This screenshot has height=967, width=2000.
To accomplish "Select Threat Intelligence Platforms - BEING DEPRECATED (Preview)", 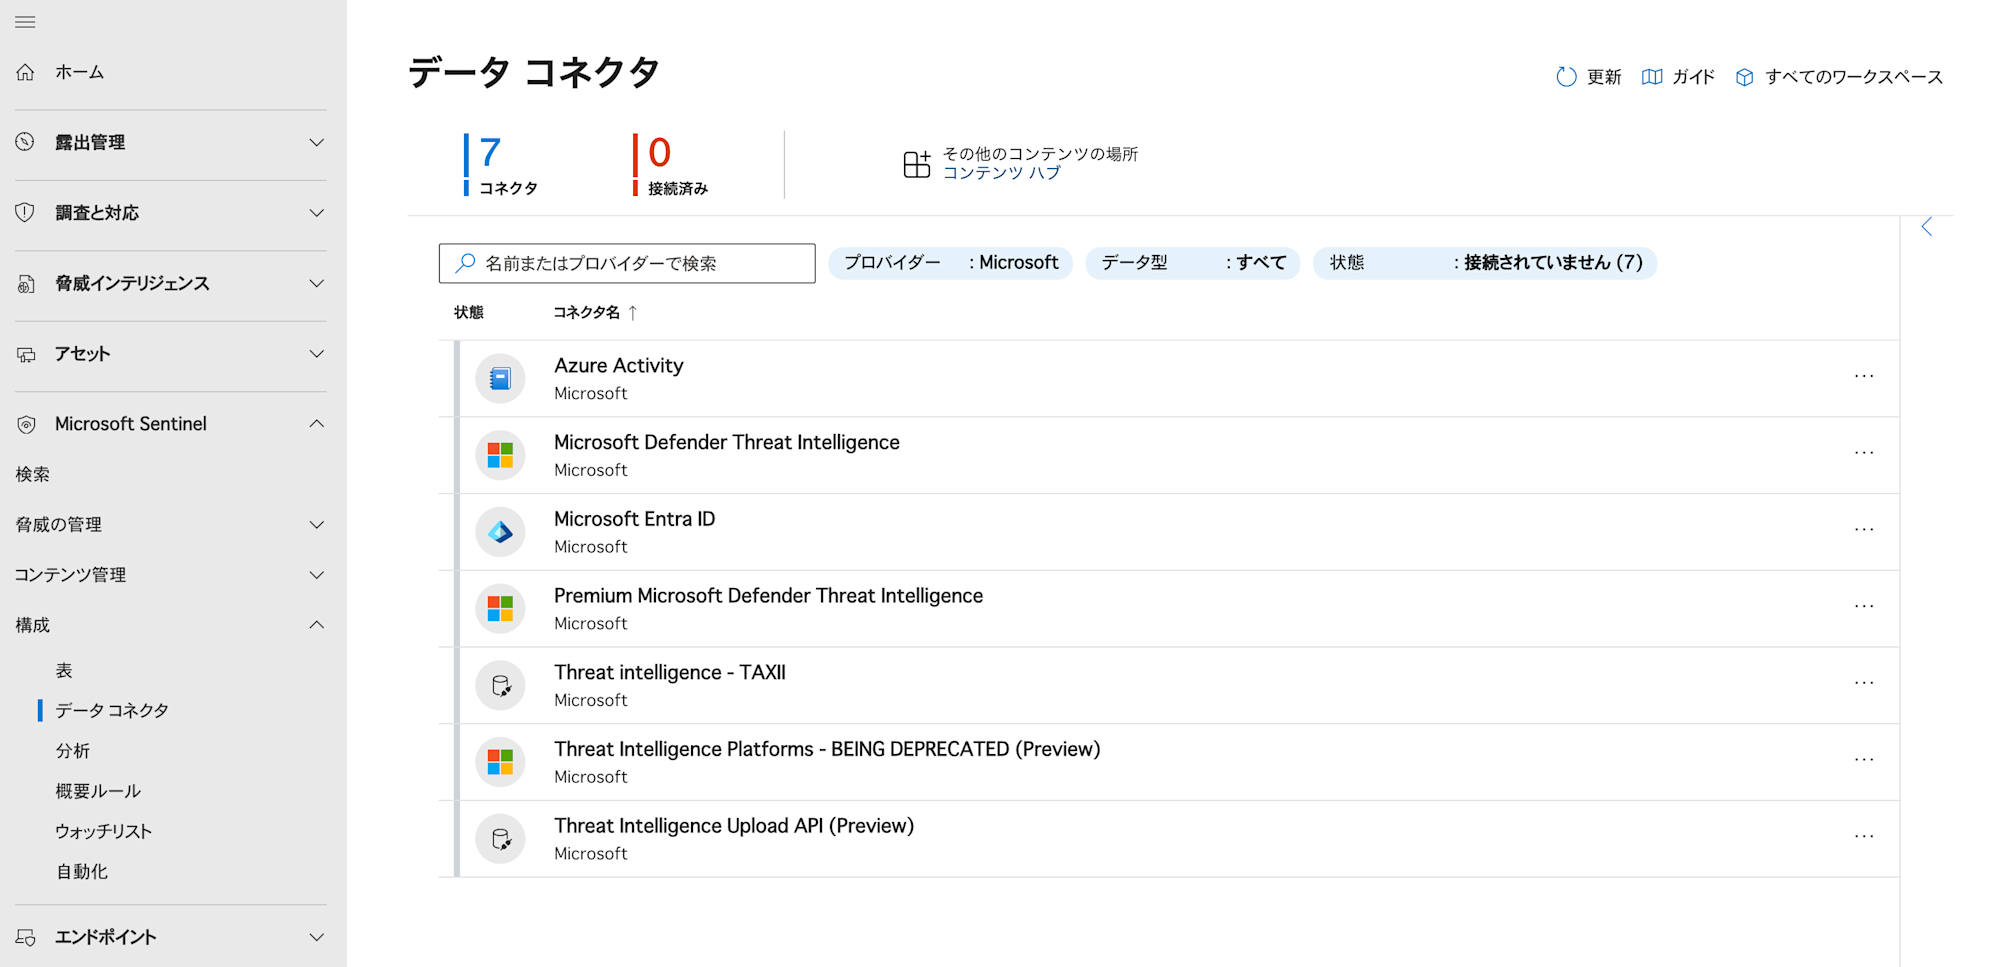I will (x=827, y=749).
